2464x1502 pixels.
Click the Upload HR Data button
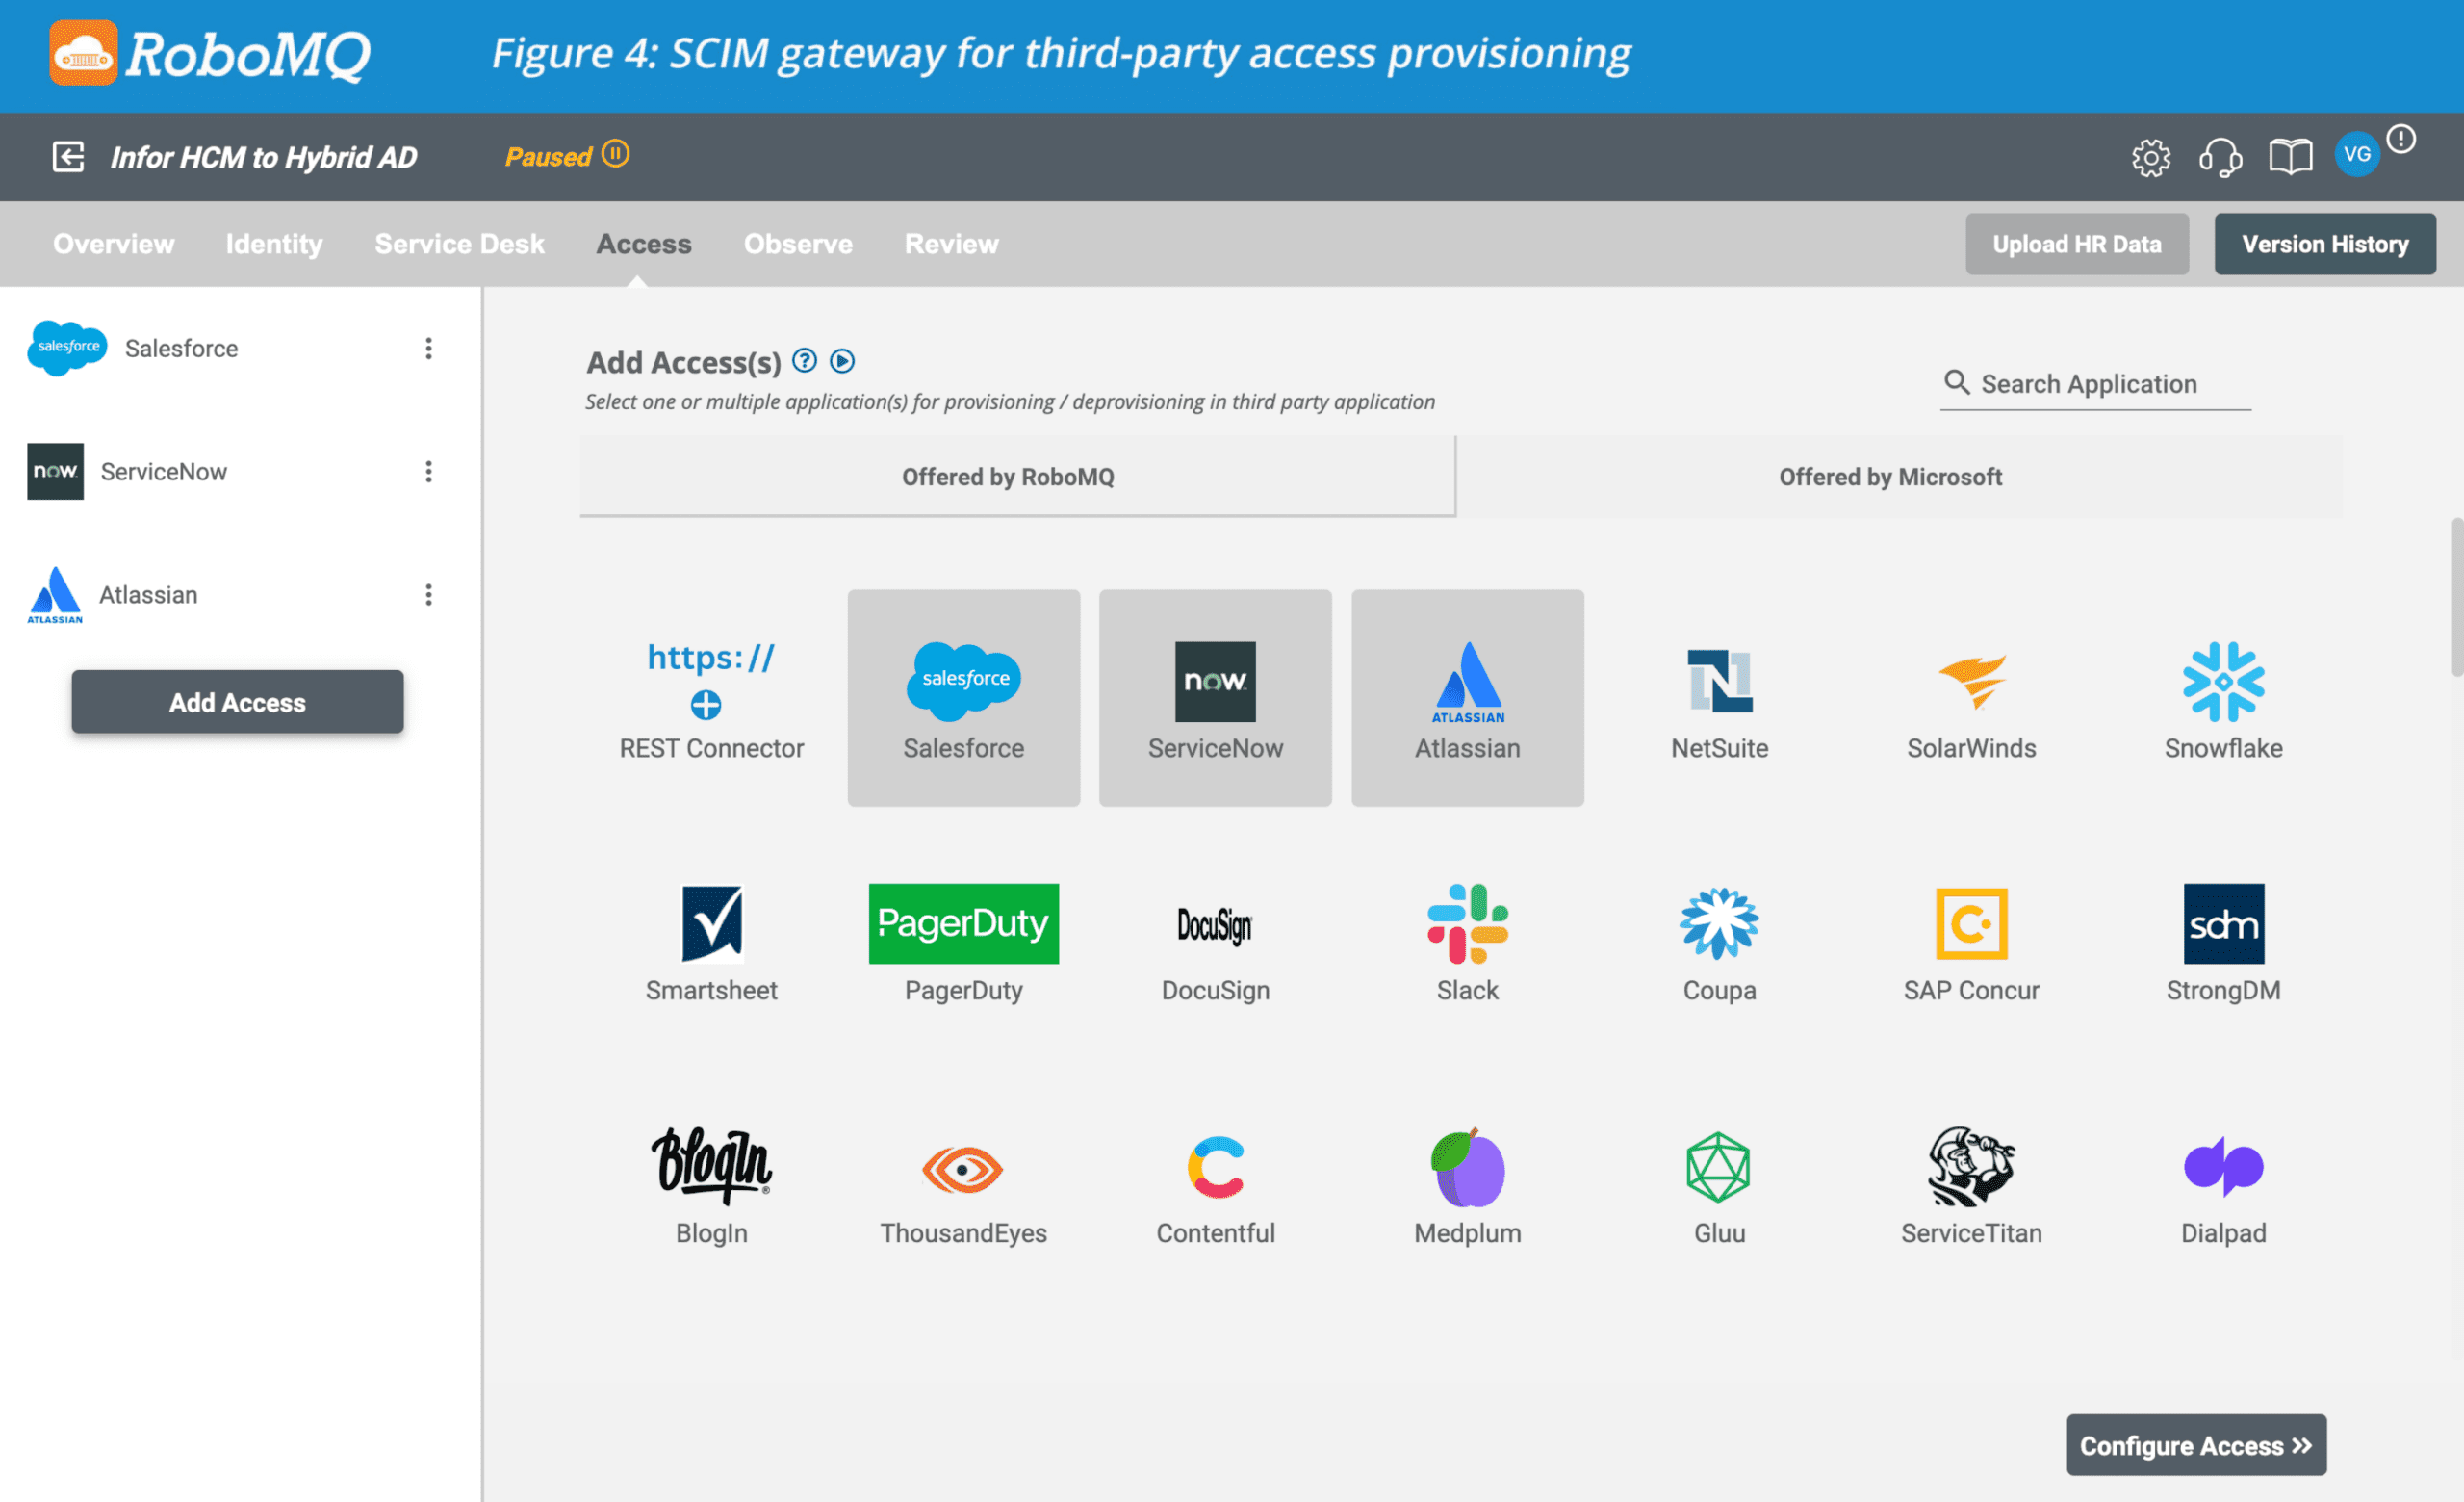coord(2077,243)
